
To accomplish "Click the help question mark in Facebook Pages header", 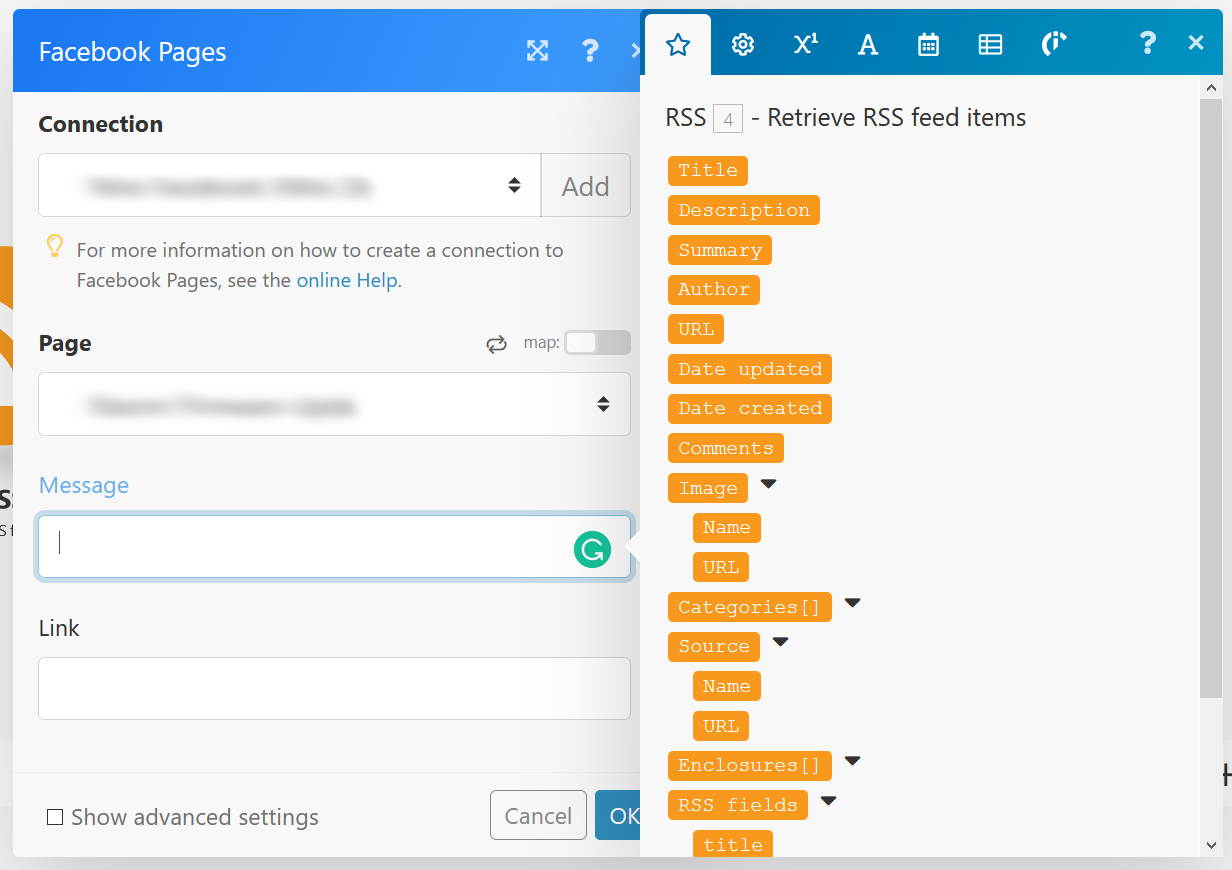I will (590, 51).
